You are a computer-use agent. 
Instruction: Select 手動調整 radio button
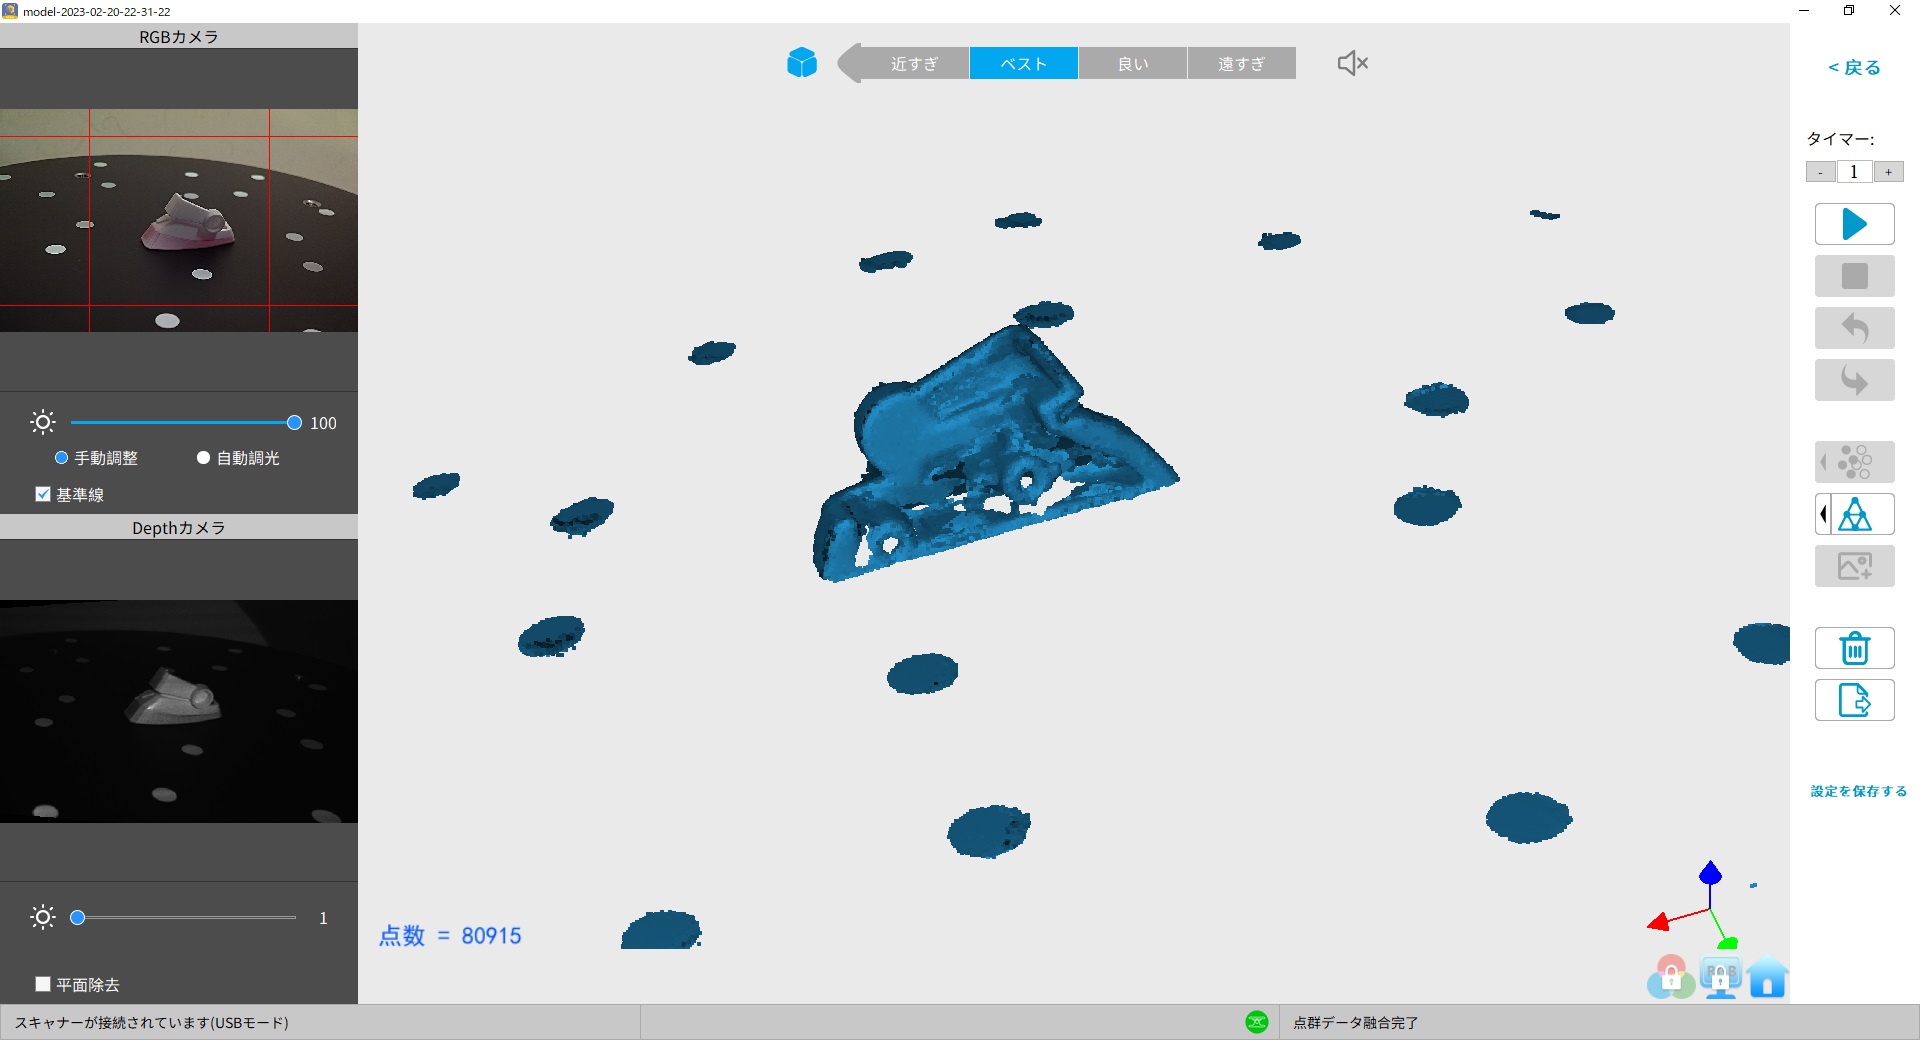(x=62, y=458)
